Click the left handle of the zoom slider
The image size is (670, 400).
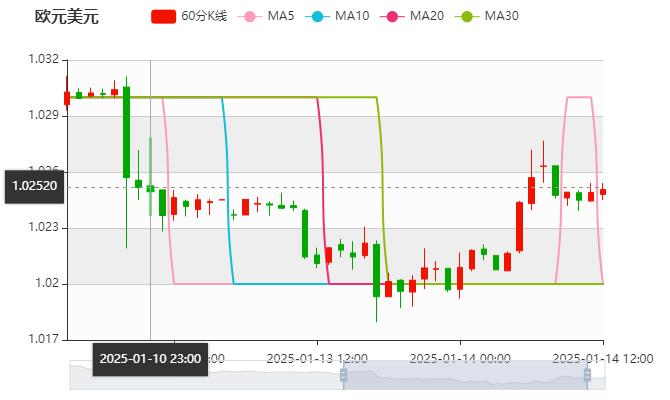[341, 375]
